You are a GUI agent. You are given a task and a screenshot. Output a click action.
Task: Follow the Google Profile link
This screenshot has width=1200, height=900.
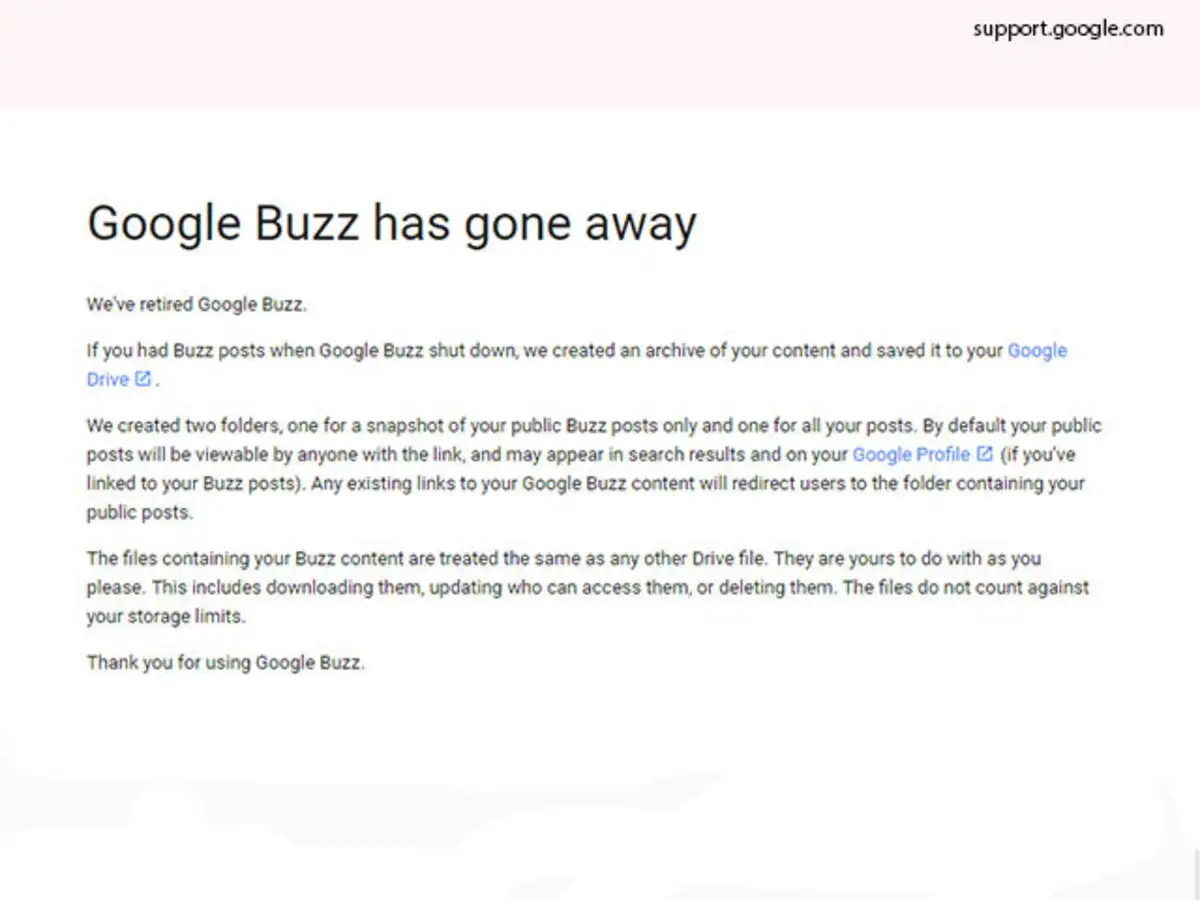[910, 454]
